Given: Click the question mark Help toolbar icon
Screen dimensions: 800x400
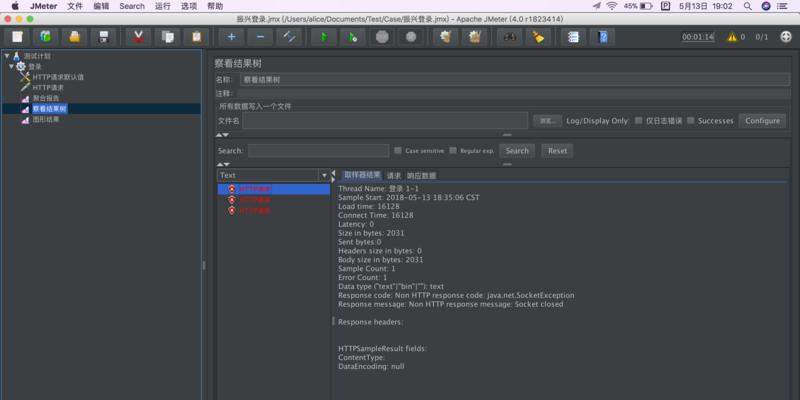Looking at the screenshot, I should 603,37.
